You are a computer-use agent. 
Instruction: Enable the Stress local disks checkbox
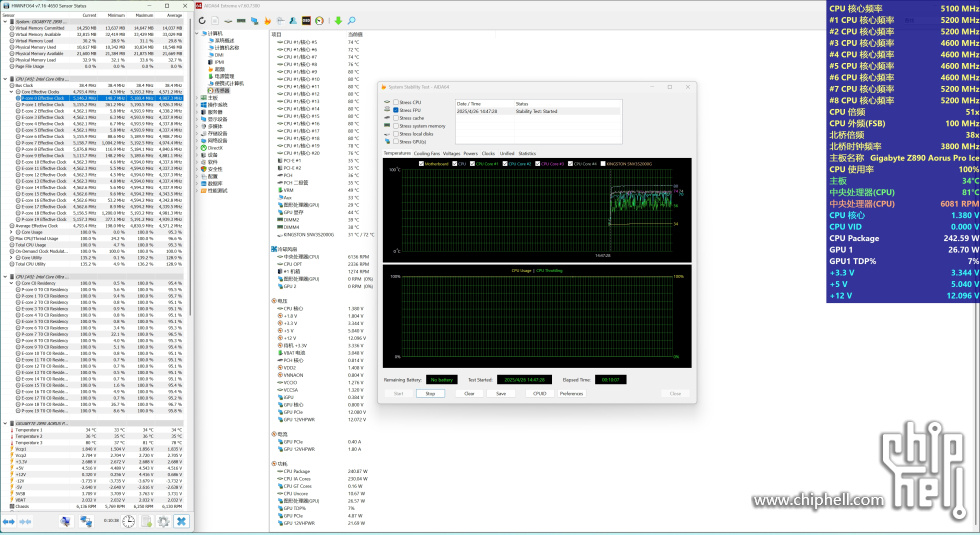tap(396, 134)
